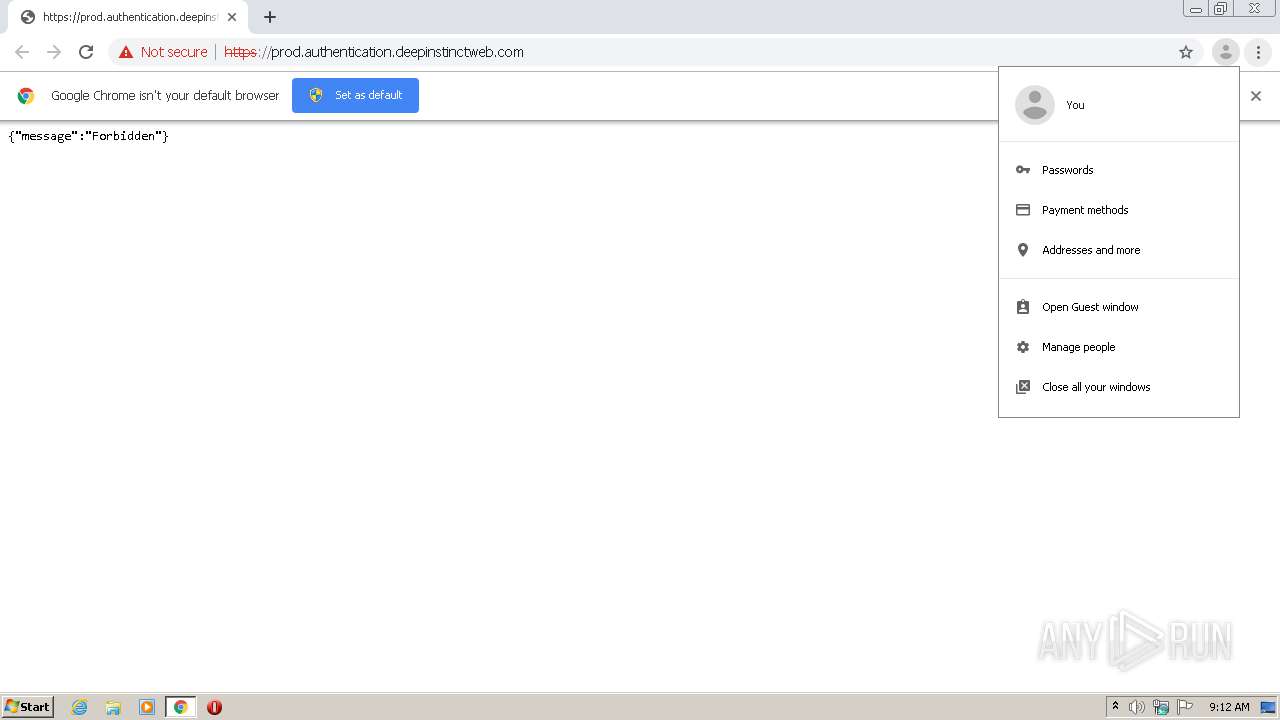
Task: Bookmark this page with the star icon
Action: (1186, 52)
